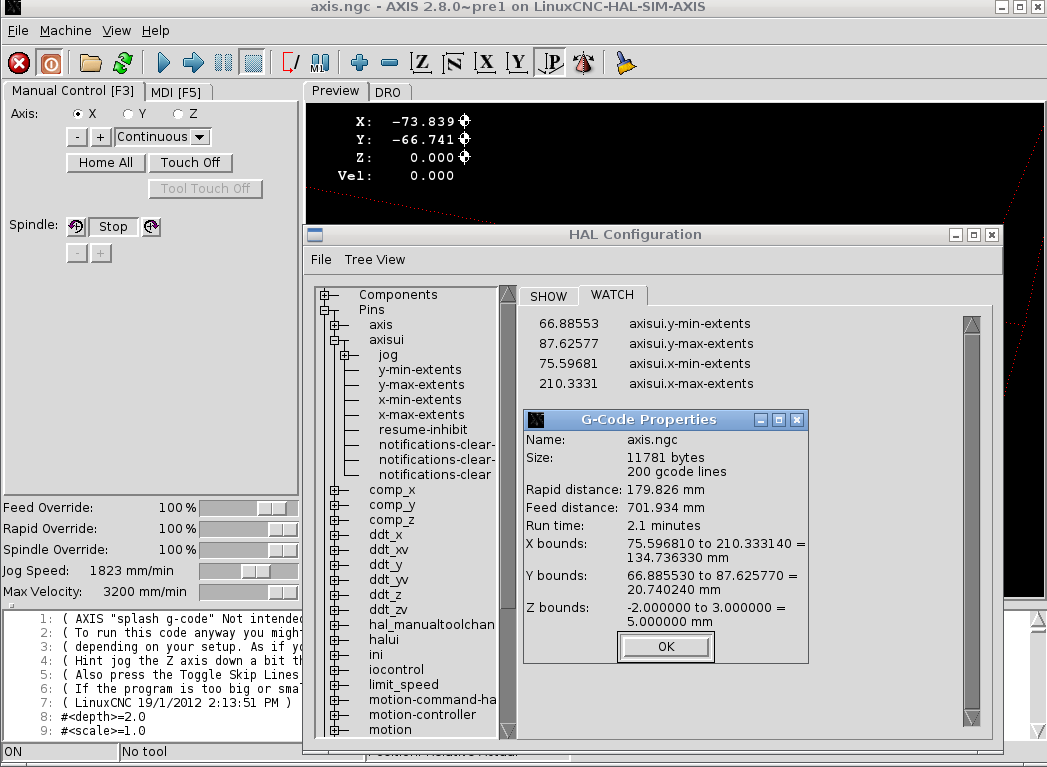Toggle optional pause M1 icon

click(320, 63)
